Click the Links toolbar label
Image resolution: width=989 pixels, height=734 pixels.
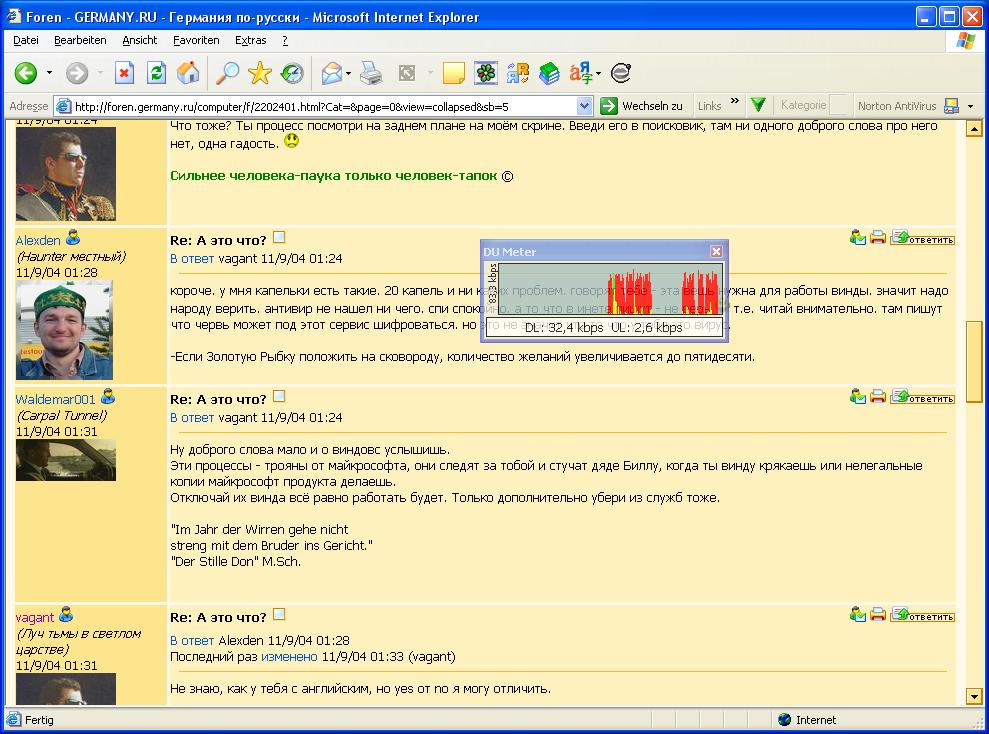point(710,106)
